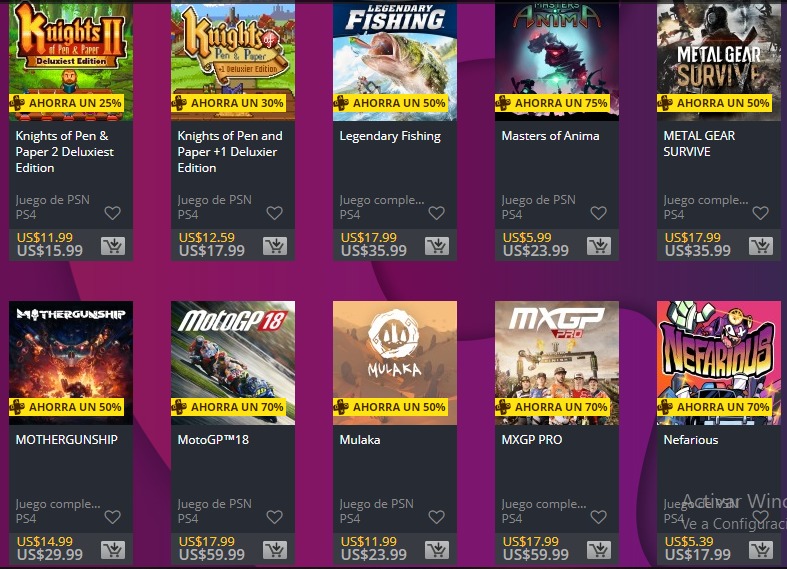Viewport: 787px width, 569px height.
Task: Add MOTHERGUNSHIP to cart
Action: click(113, 550)
